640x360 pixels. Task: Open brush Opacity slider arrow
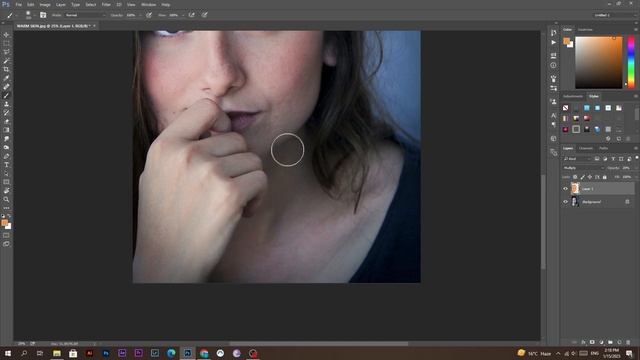click(x=140, y=15)
